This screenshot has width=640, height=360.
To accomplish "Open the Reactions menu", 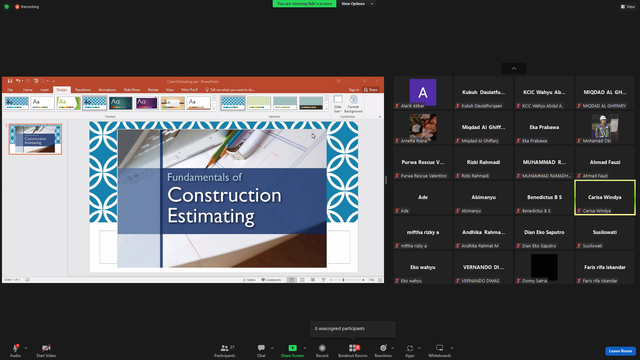I will (x=383, y=350).
